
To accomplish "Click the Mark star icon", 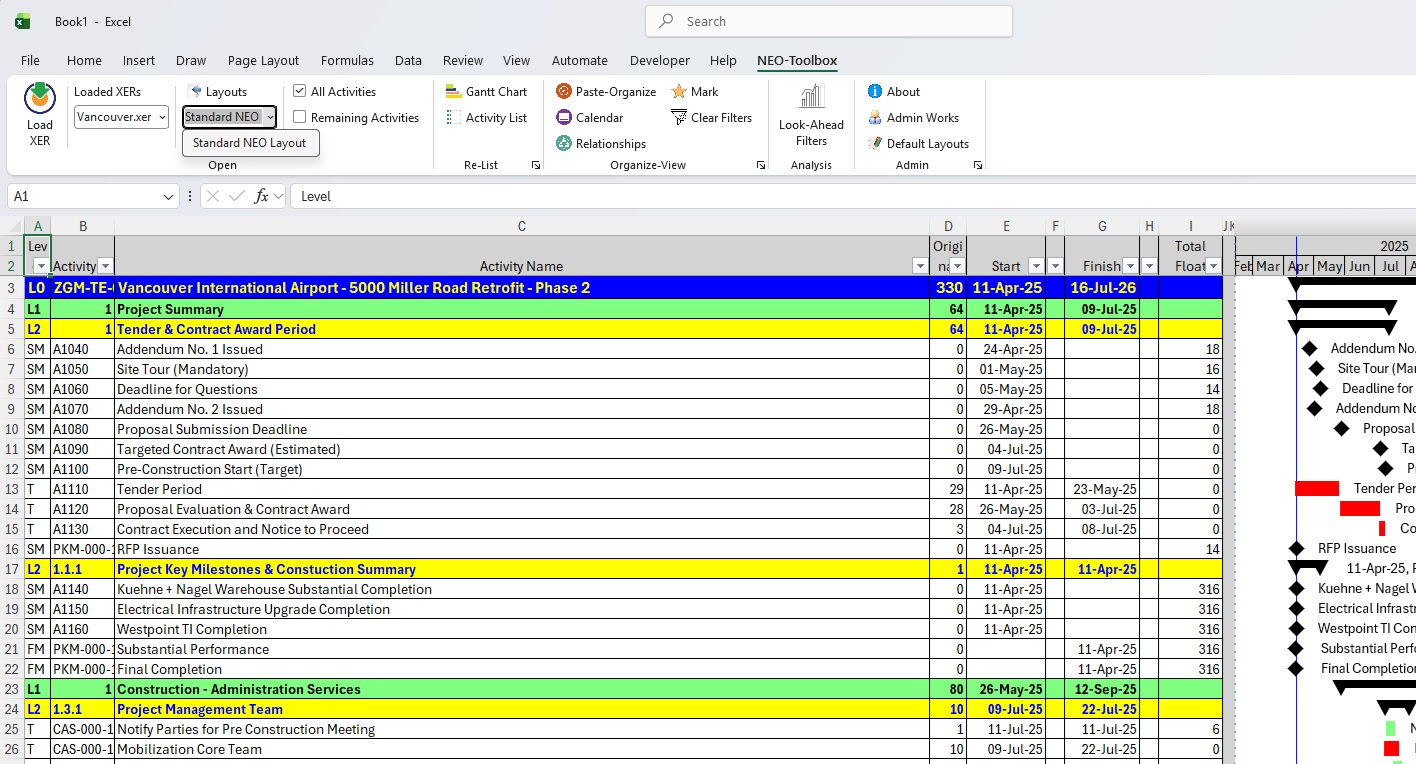I will (x=680, y=91).
